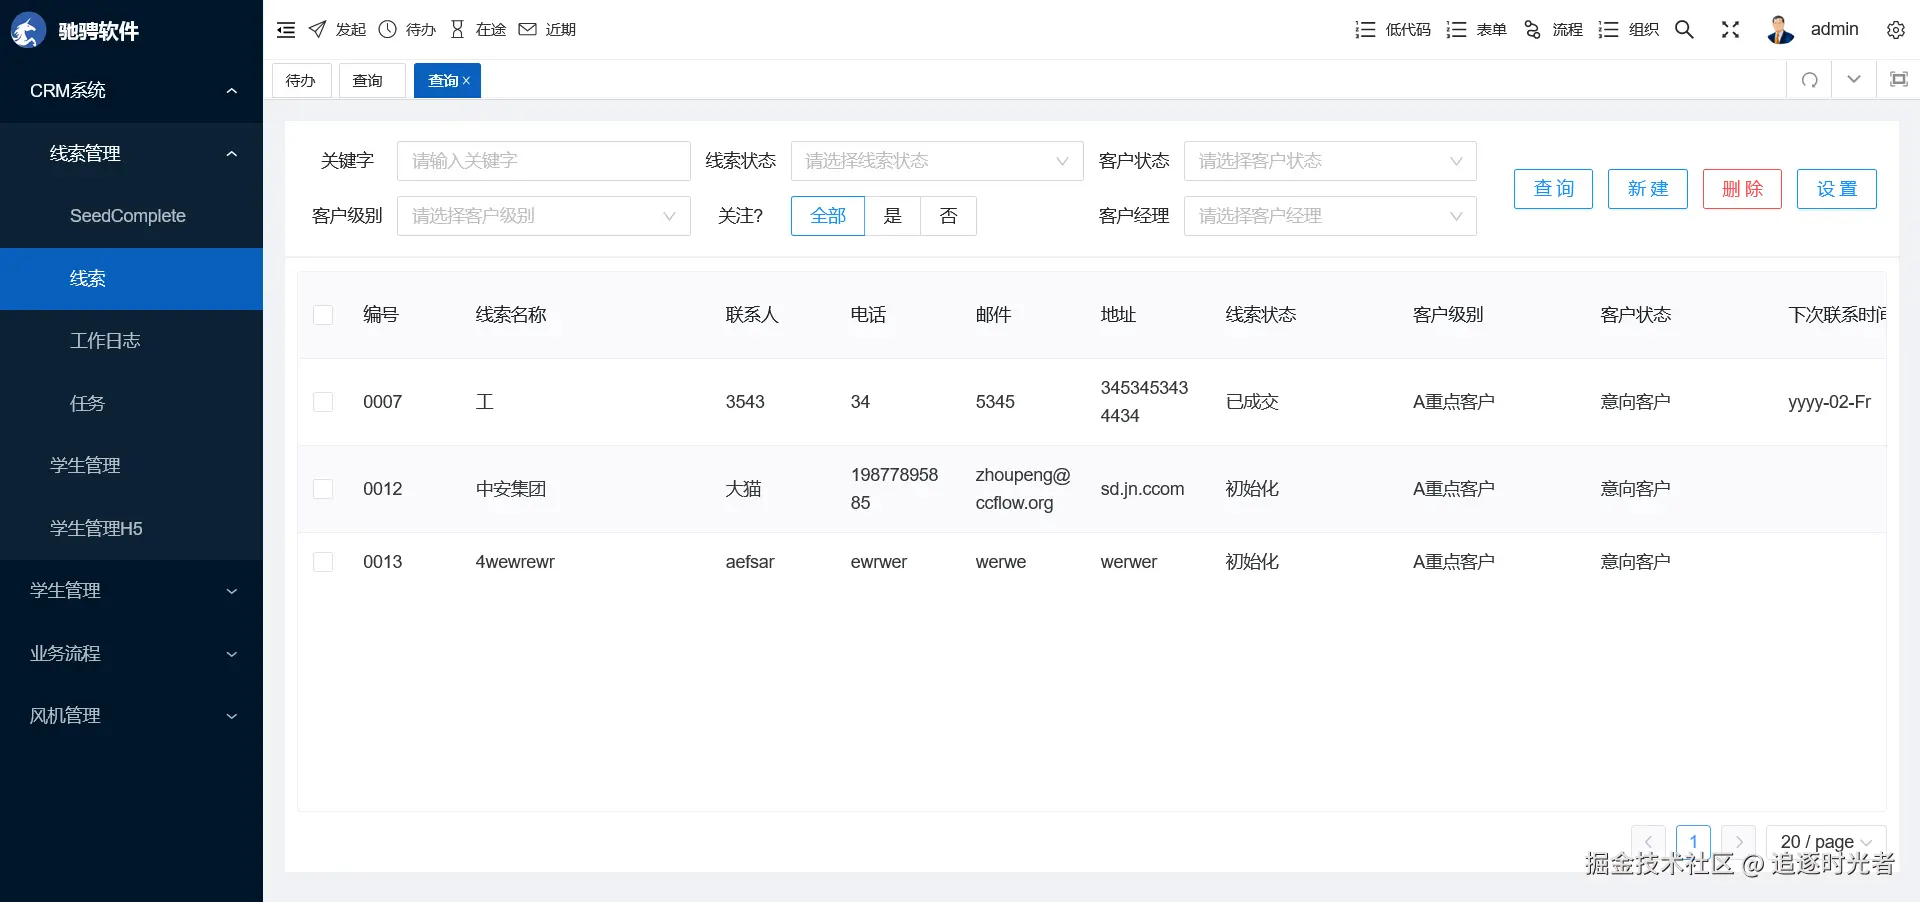Open 待办 clock icon in top toolbar
Screen dimensions: 1920x902
(x=388, y=29)
